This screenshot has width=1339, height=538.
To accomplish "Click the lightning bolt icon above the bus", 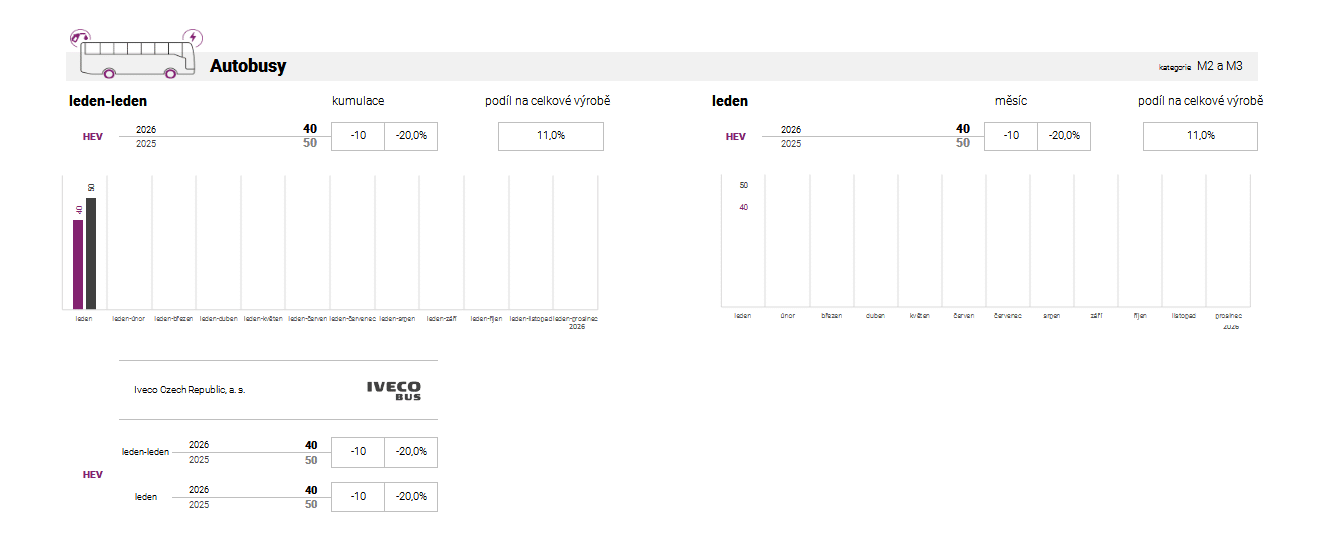I will tap(193, 38).
